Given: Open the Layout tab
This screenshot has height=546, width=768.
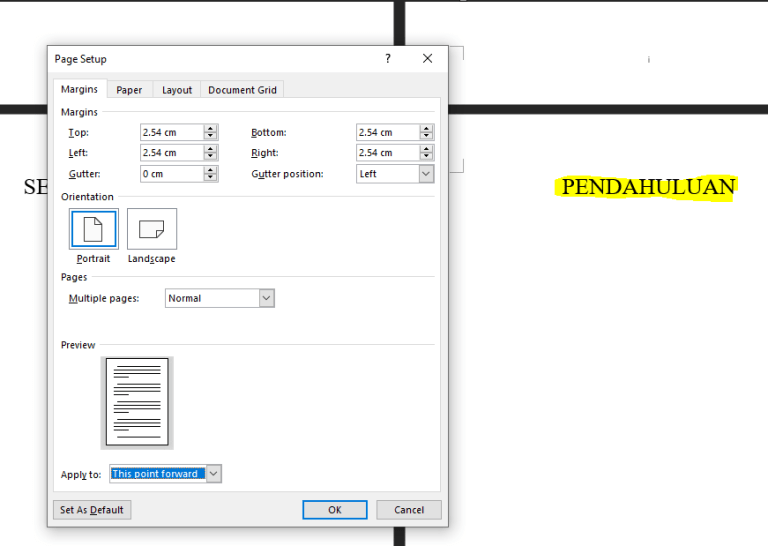Looking at the screenshot, I should (x=177, y=90).
